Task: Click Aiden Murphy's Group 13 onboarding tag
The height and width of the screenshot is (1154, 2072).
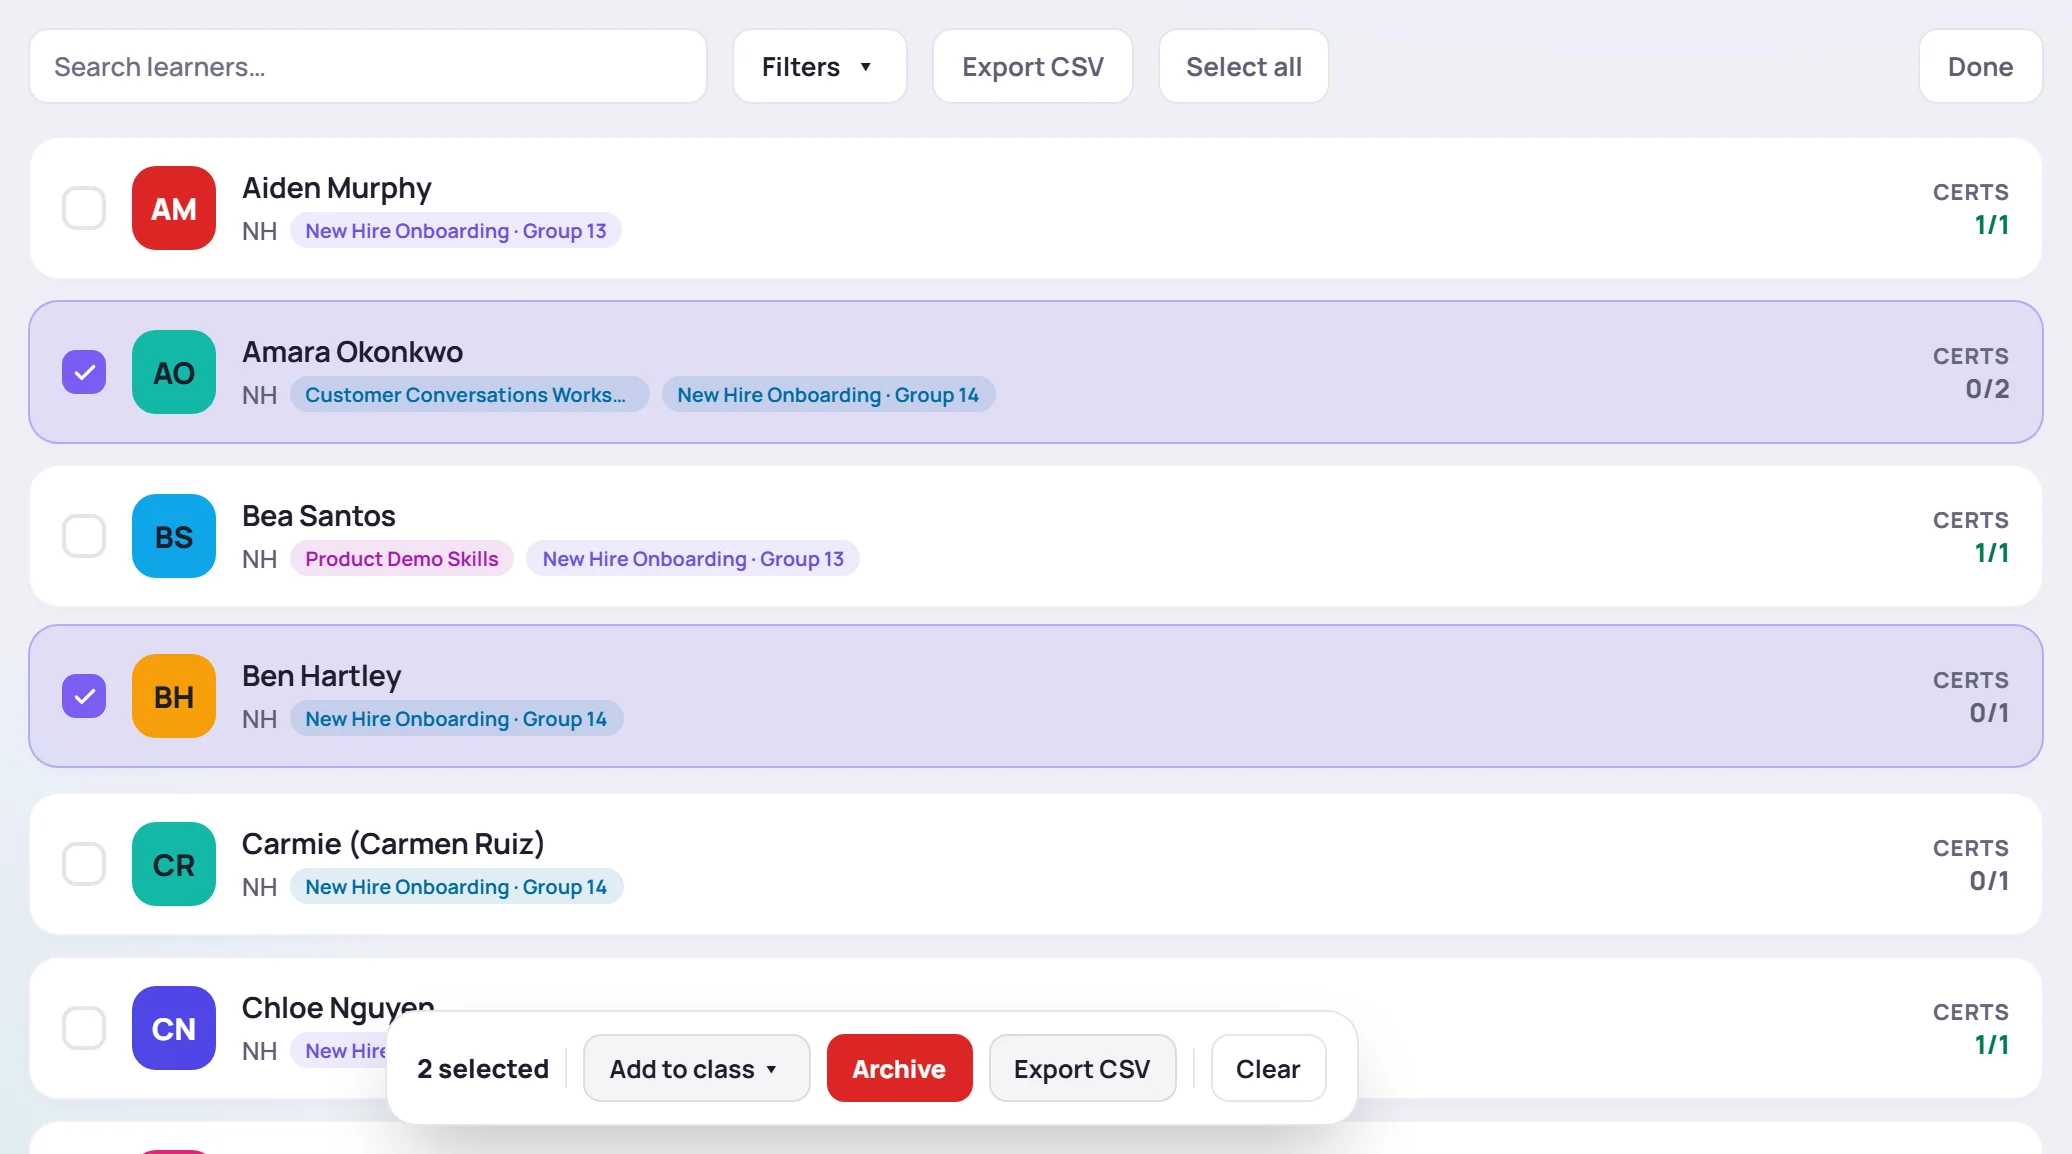Action: pyautogui.click(x=456, y=231)
